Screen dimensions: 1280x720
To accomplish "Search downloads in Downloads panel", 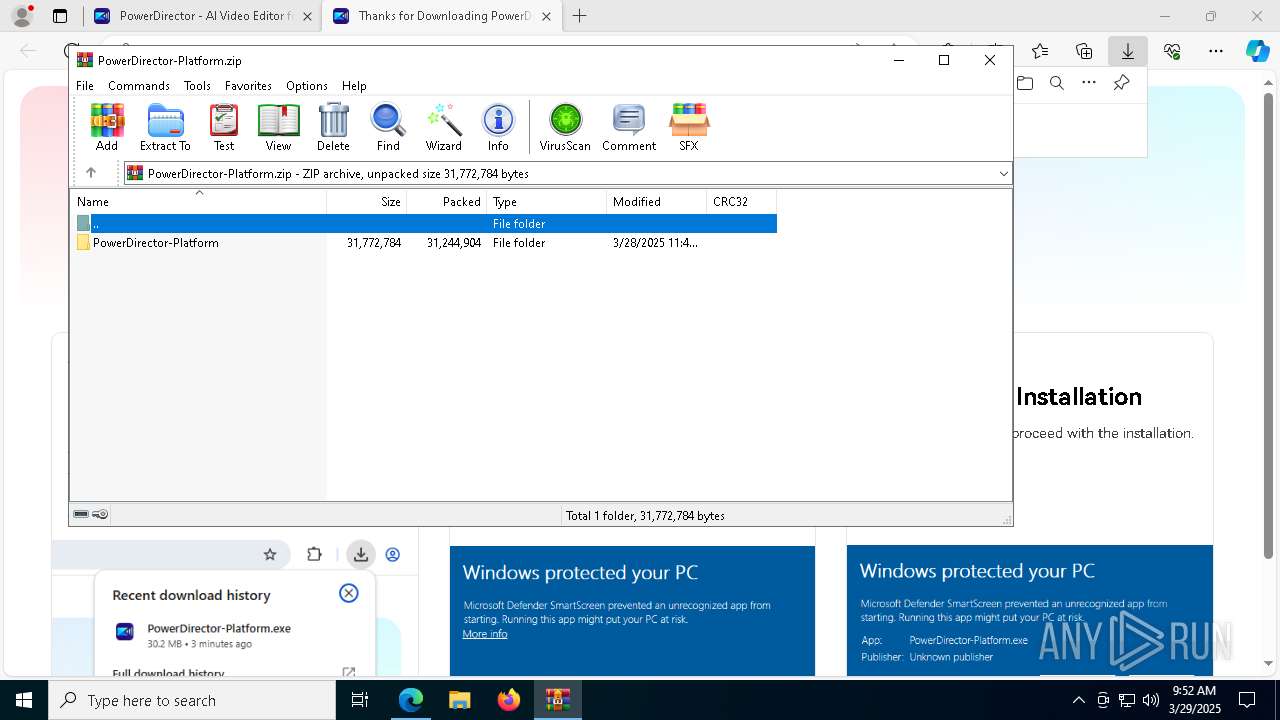I will point(1057,83).
